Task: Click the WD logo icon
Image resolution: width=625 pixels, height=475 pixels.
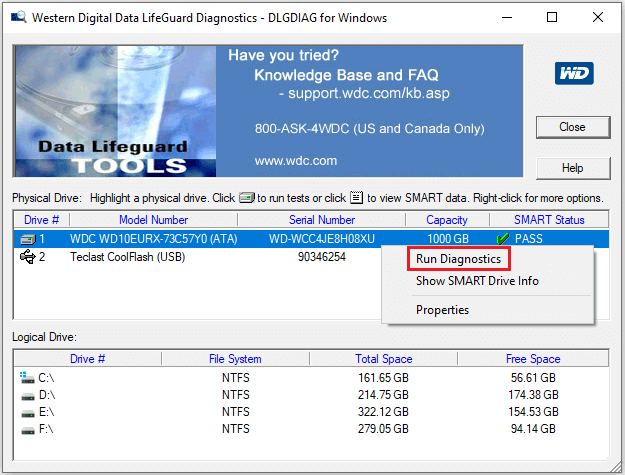Action: click(x=574, y=74)
